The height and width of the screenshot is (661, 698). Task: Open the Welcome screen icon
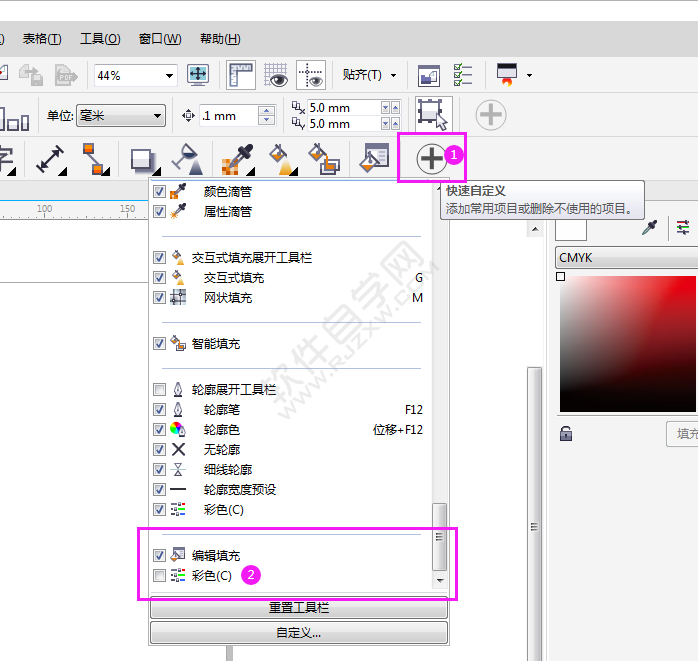pos(429,75)
